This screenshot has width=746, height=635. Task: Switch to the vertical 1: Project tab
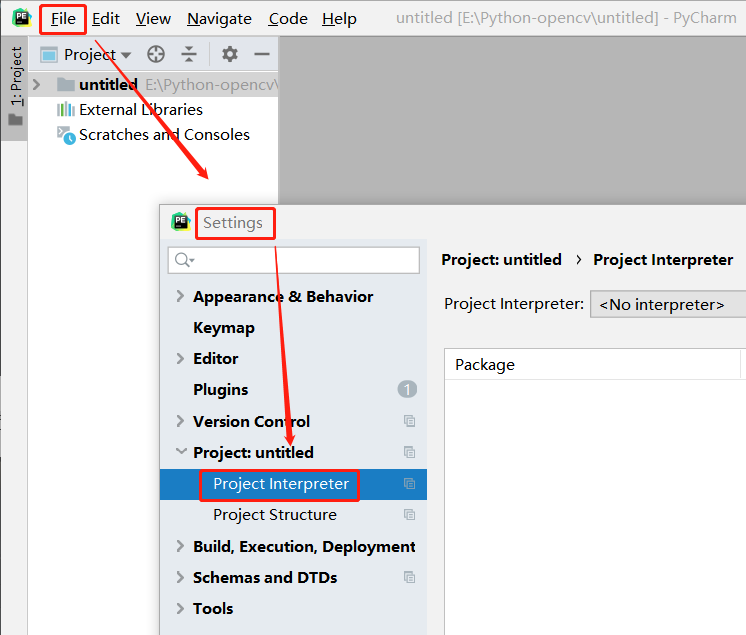pyautogui.click(x=15, y=77)
